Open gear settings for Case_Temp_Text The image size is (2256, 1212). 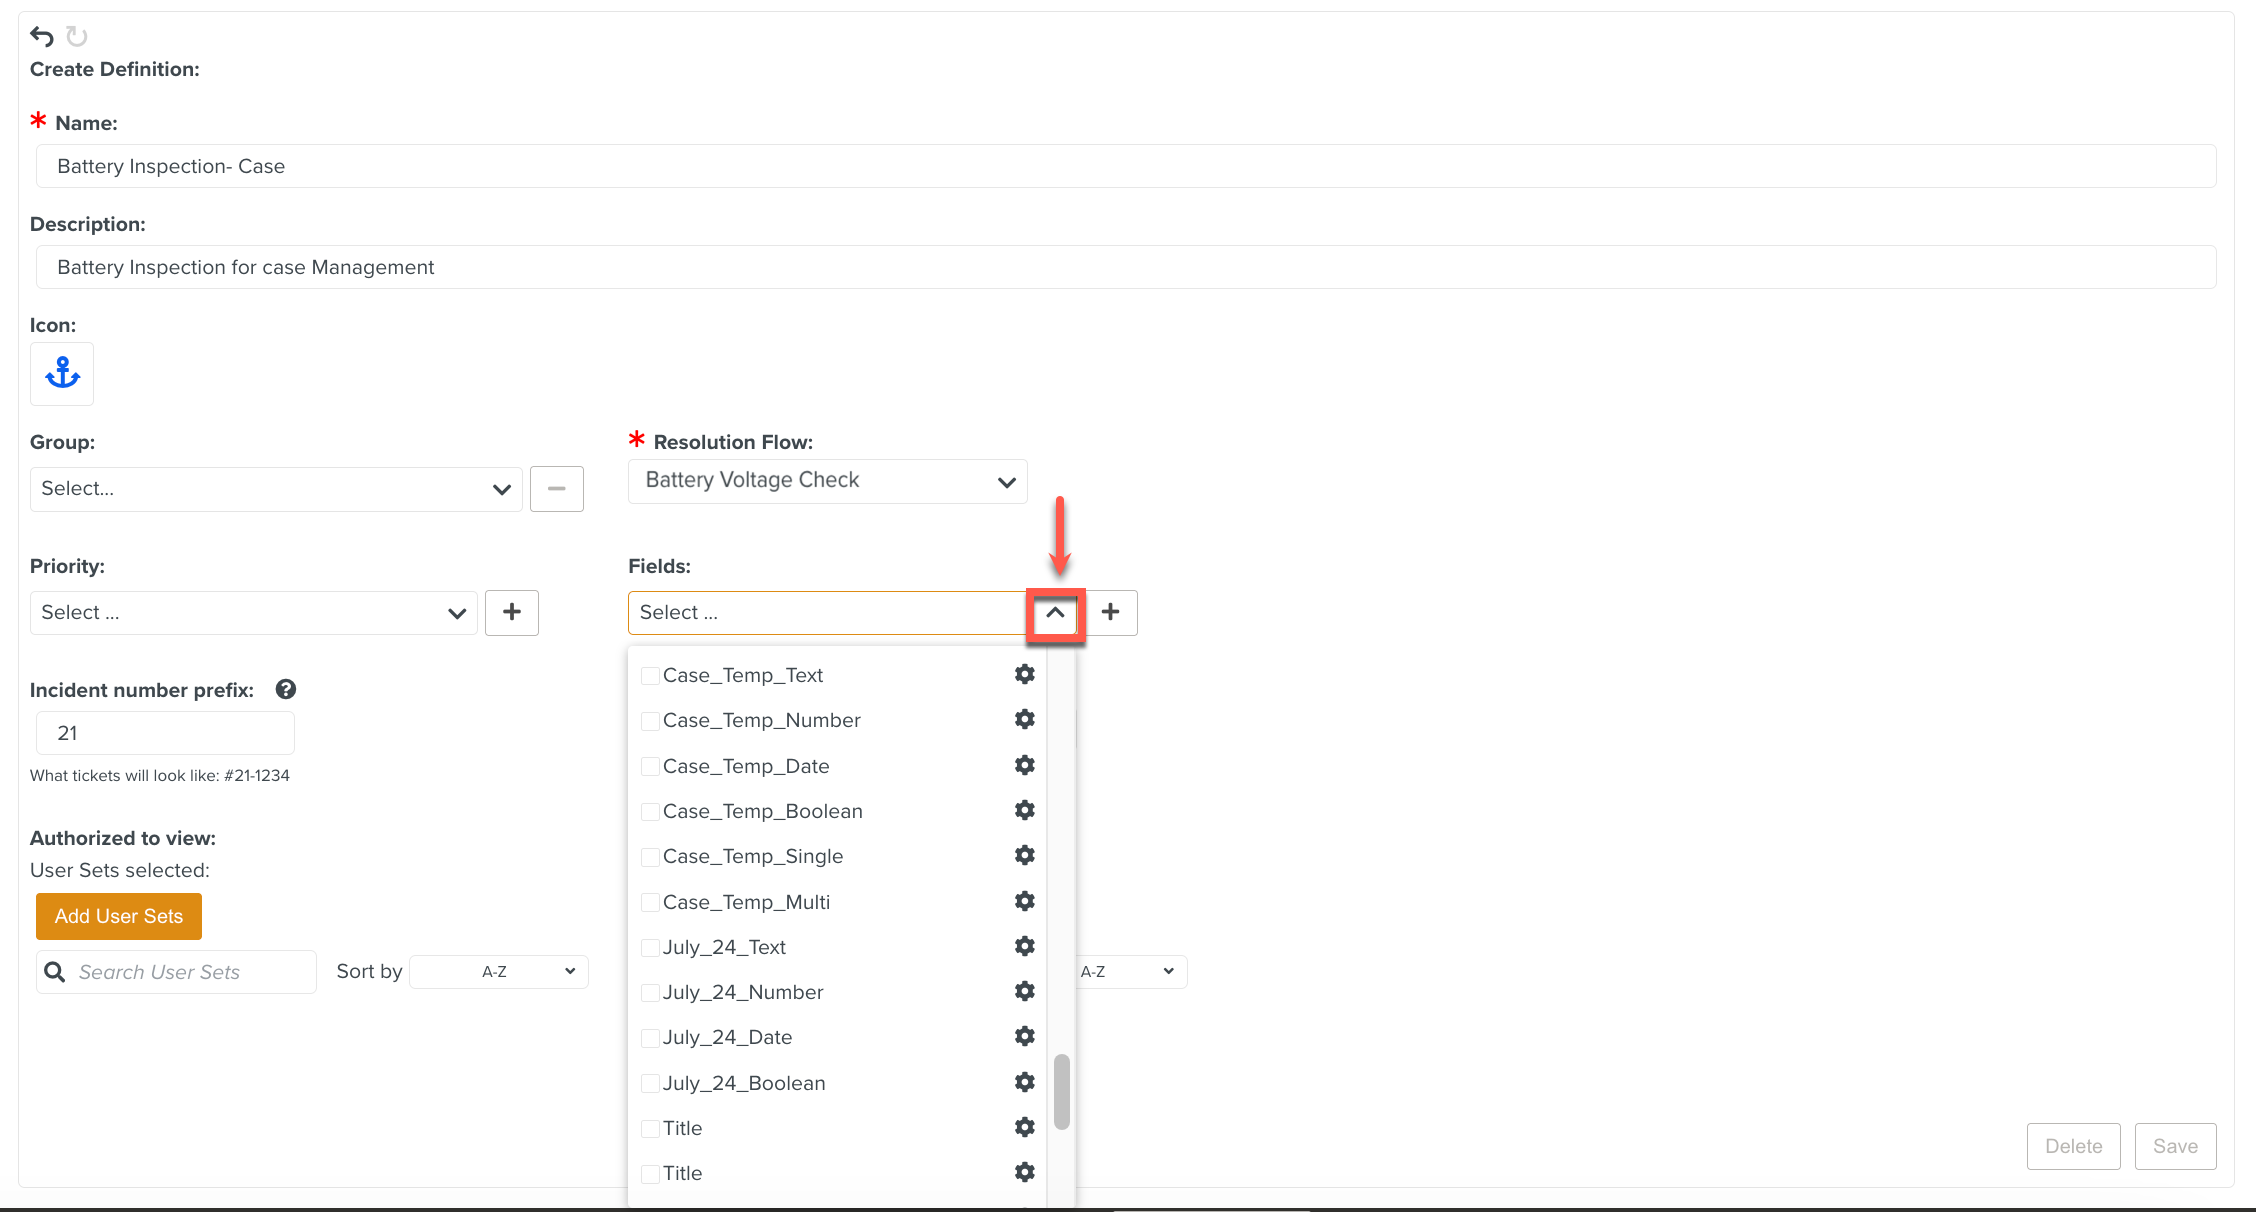pyautogui.click(x=1024, y=675)
